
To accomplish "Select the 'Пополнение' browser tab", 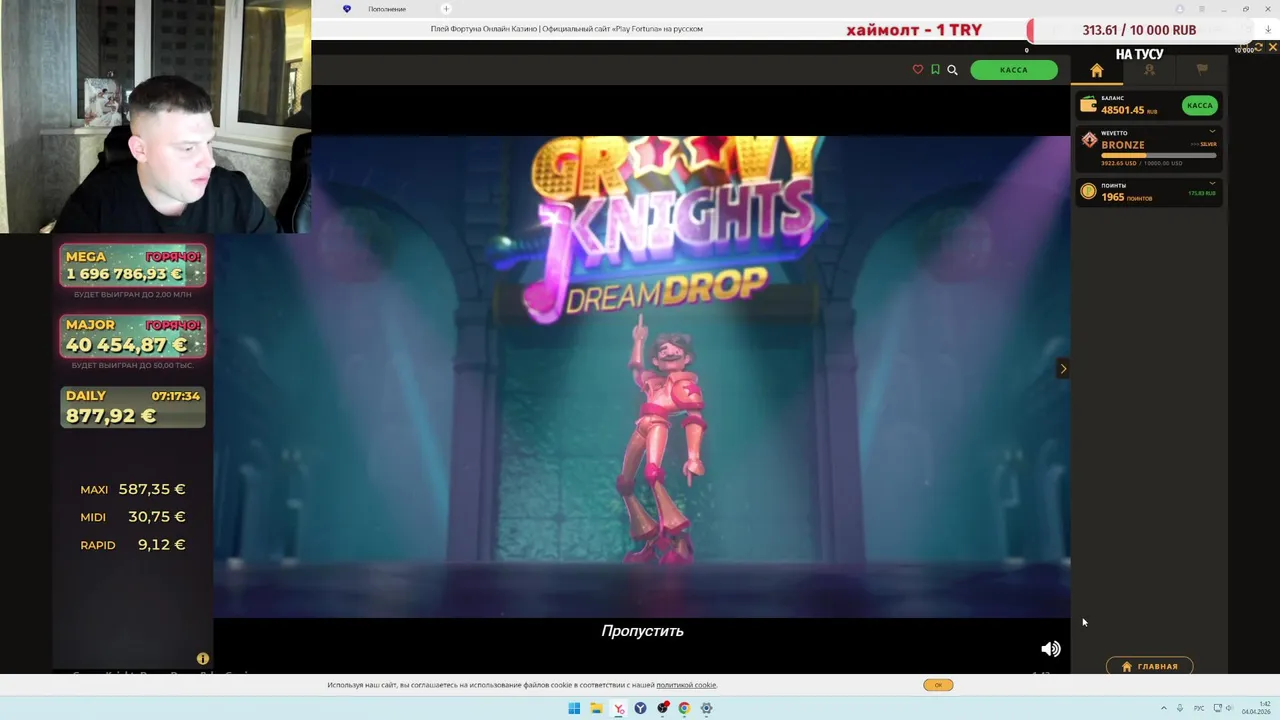I will tap(387, 9).
